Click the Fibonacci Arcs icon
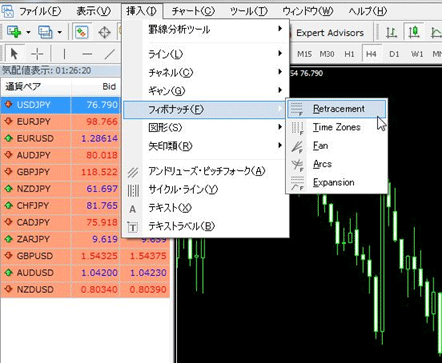 [297, 165]
